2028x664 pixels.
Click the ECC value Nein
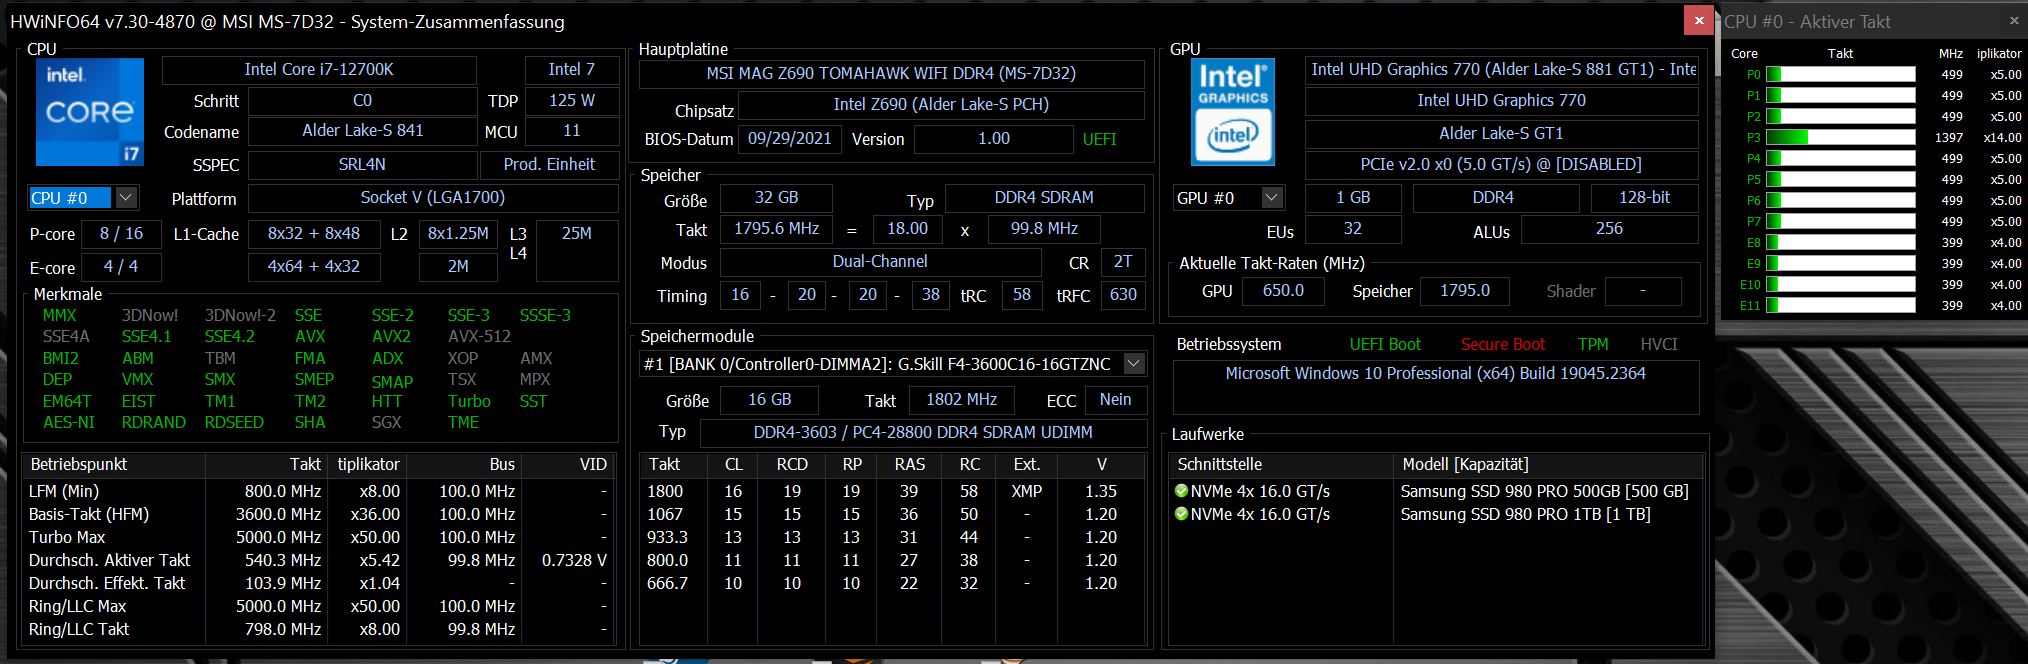(1116, 400)
